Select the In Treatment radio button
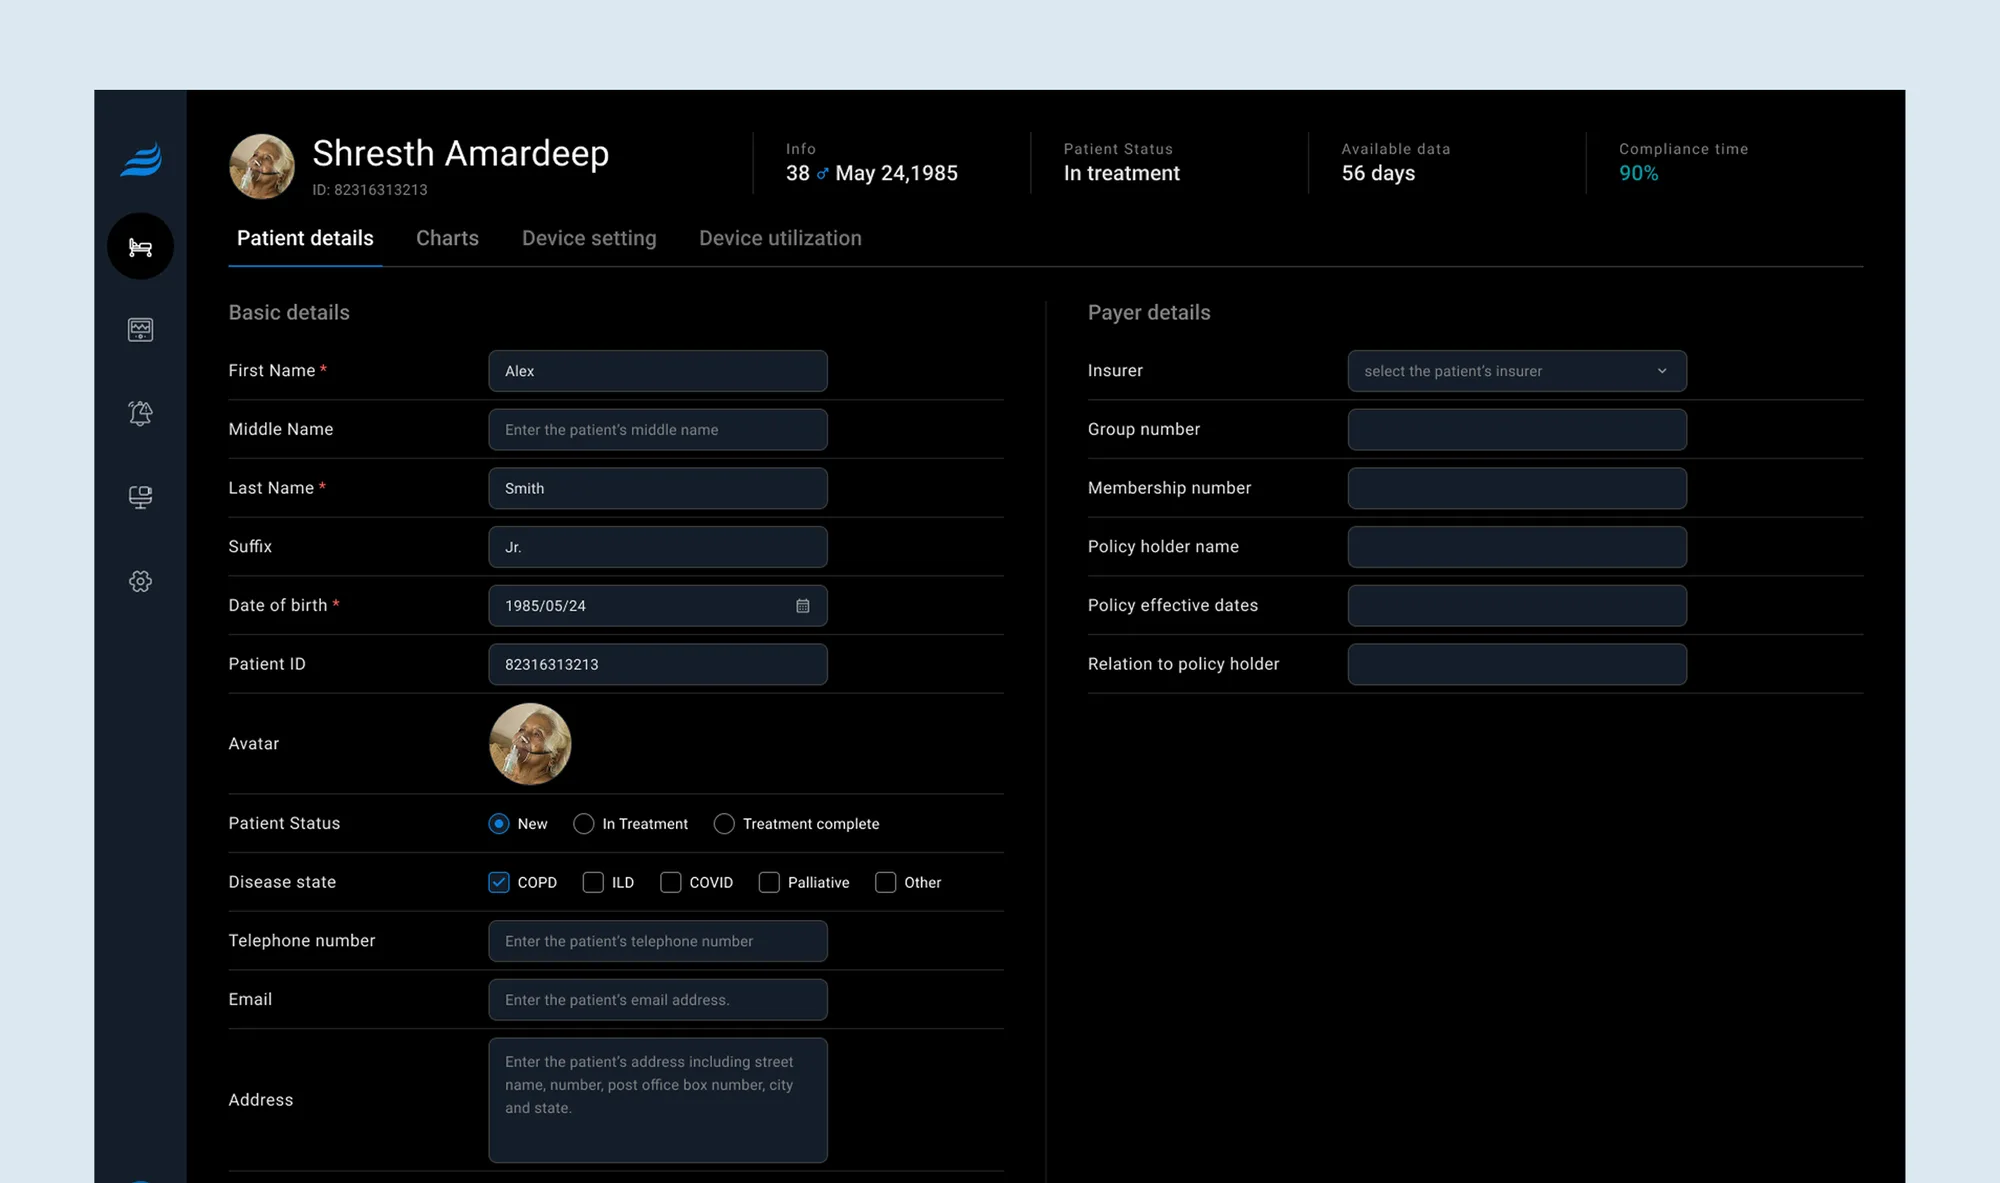Image resolution: width=2000 pixels, height=1183 pixels. (584, 824)
